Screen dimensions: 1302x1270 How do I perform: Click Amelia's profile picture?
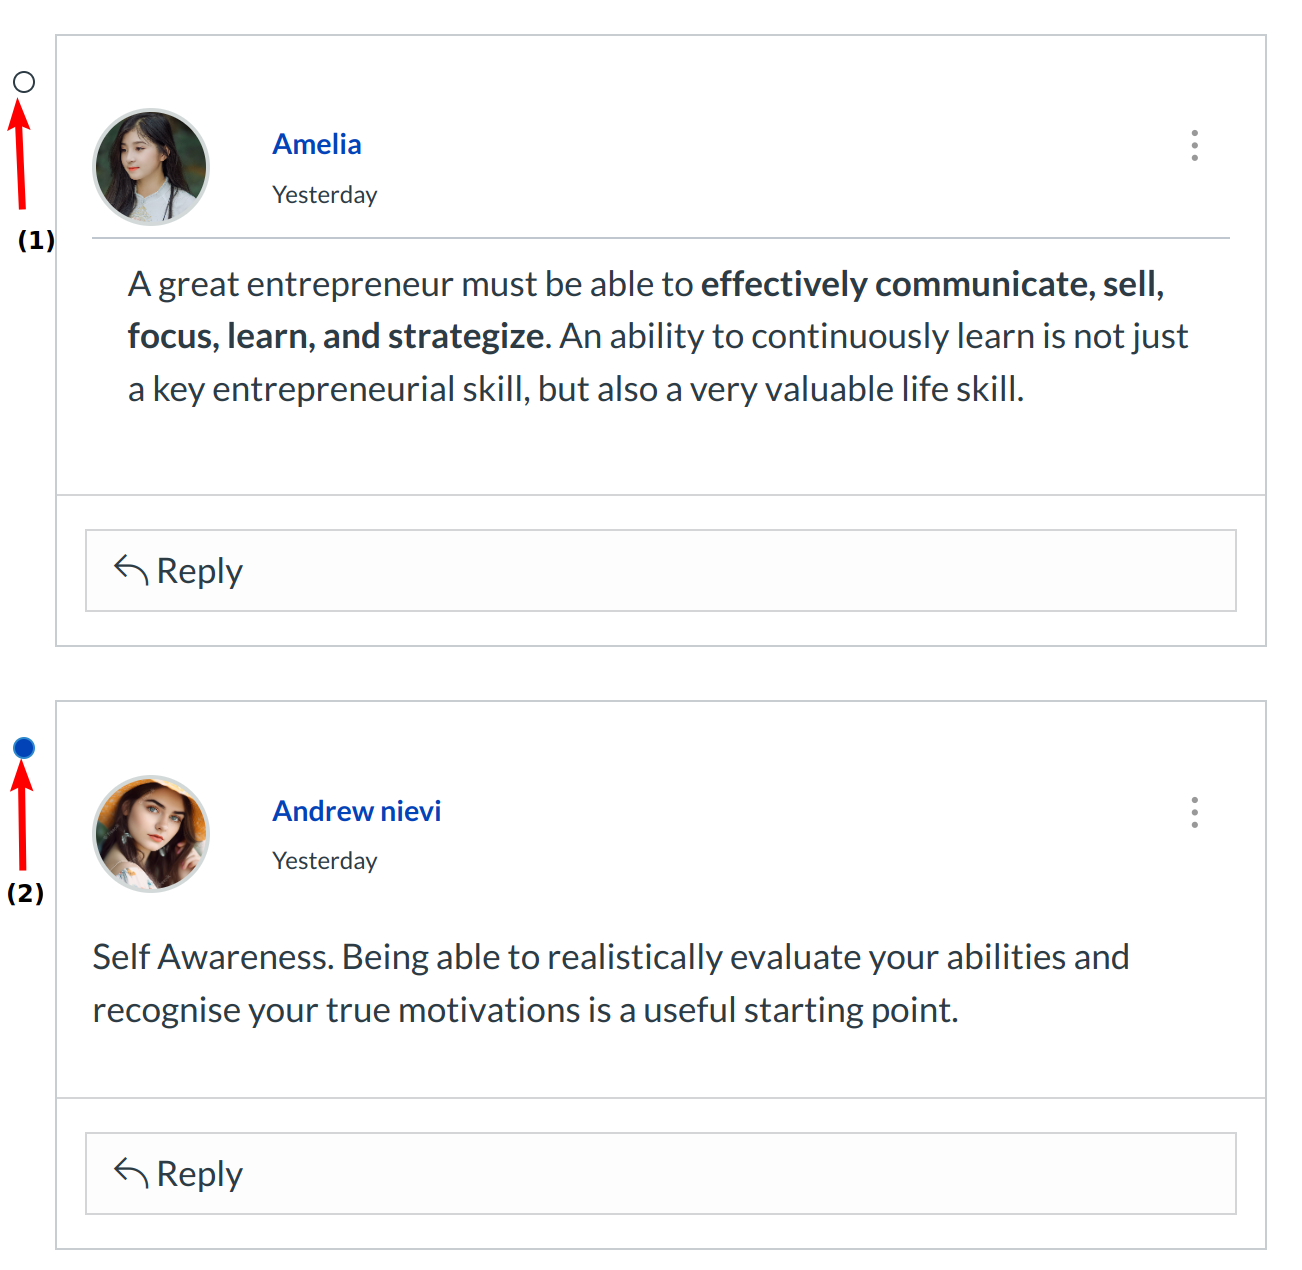pyautogui.click(x=151, y=167)
